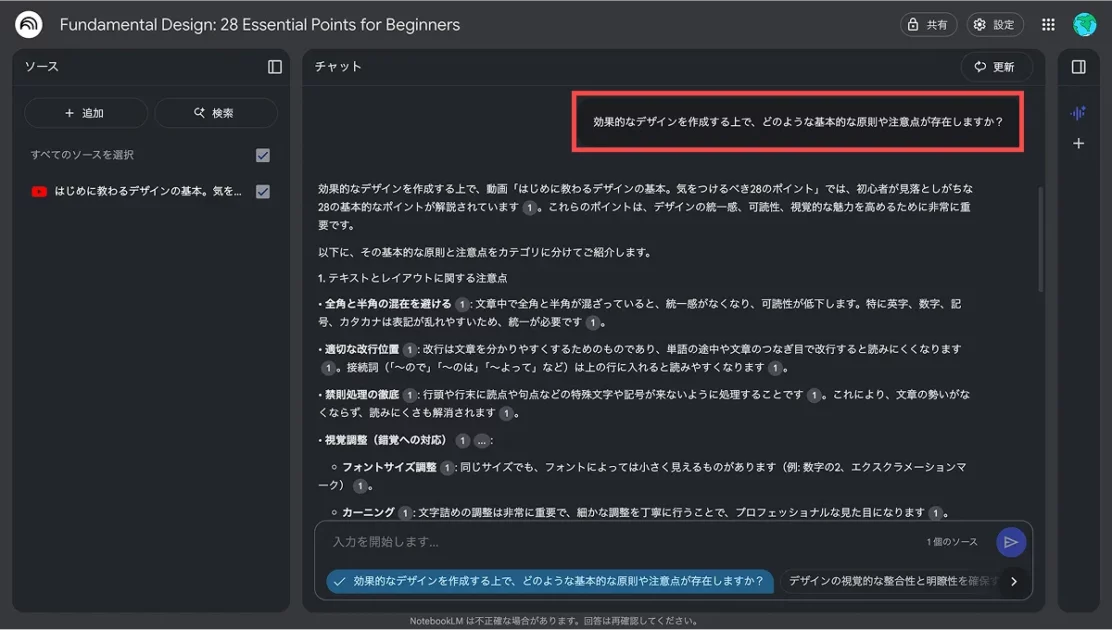Uncheck the YouTube video source checkbox
Image resolution: width=1112 pixels, height=630 pixels.
pos(263,192)
